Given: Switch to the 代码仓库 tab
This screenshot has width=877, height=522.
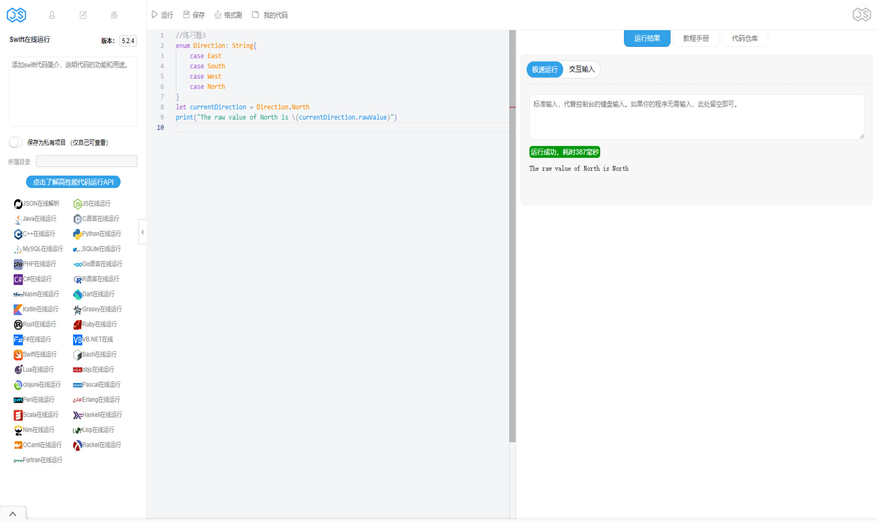Looking at the screenshot, I should (x=745, y=38).
